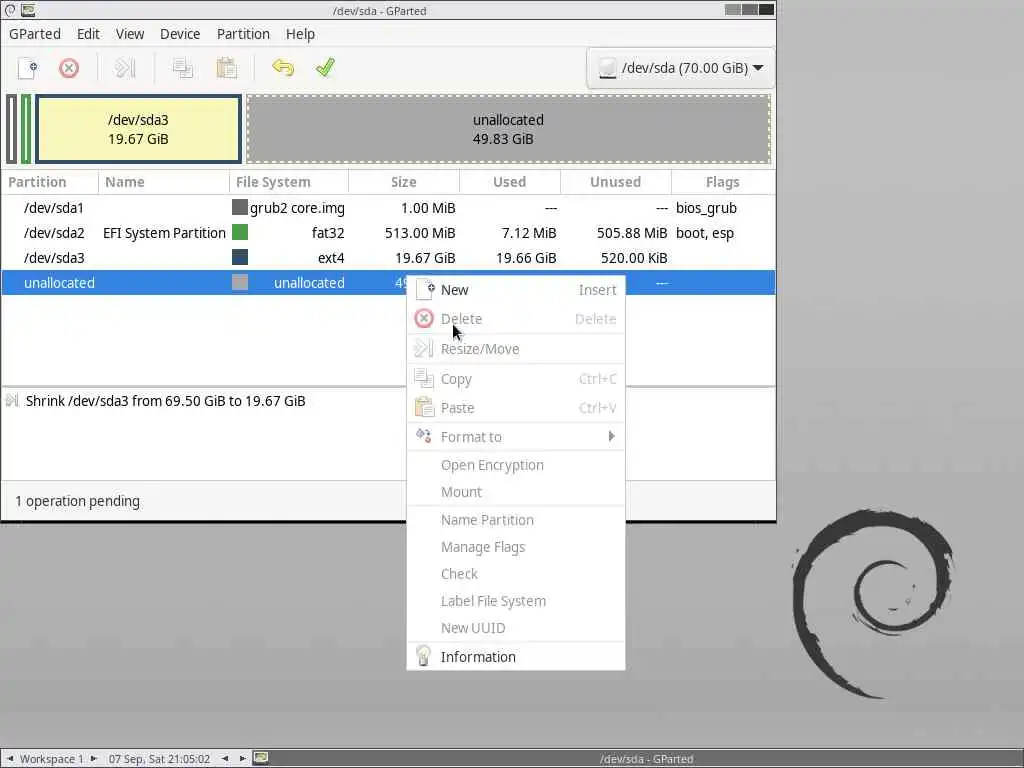
Task: Open the /dev/sda (70.00 GiB) device selector
Action: click(x=680, y=68)
